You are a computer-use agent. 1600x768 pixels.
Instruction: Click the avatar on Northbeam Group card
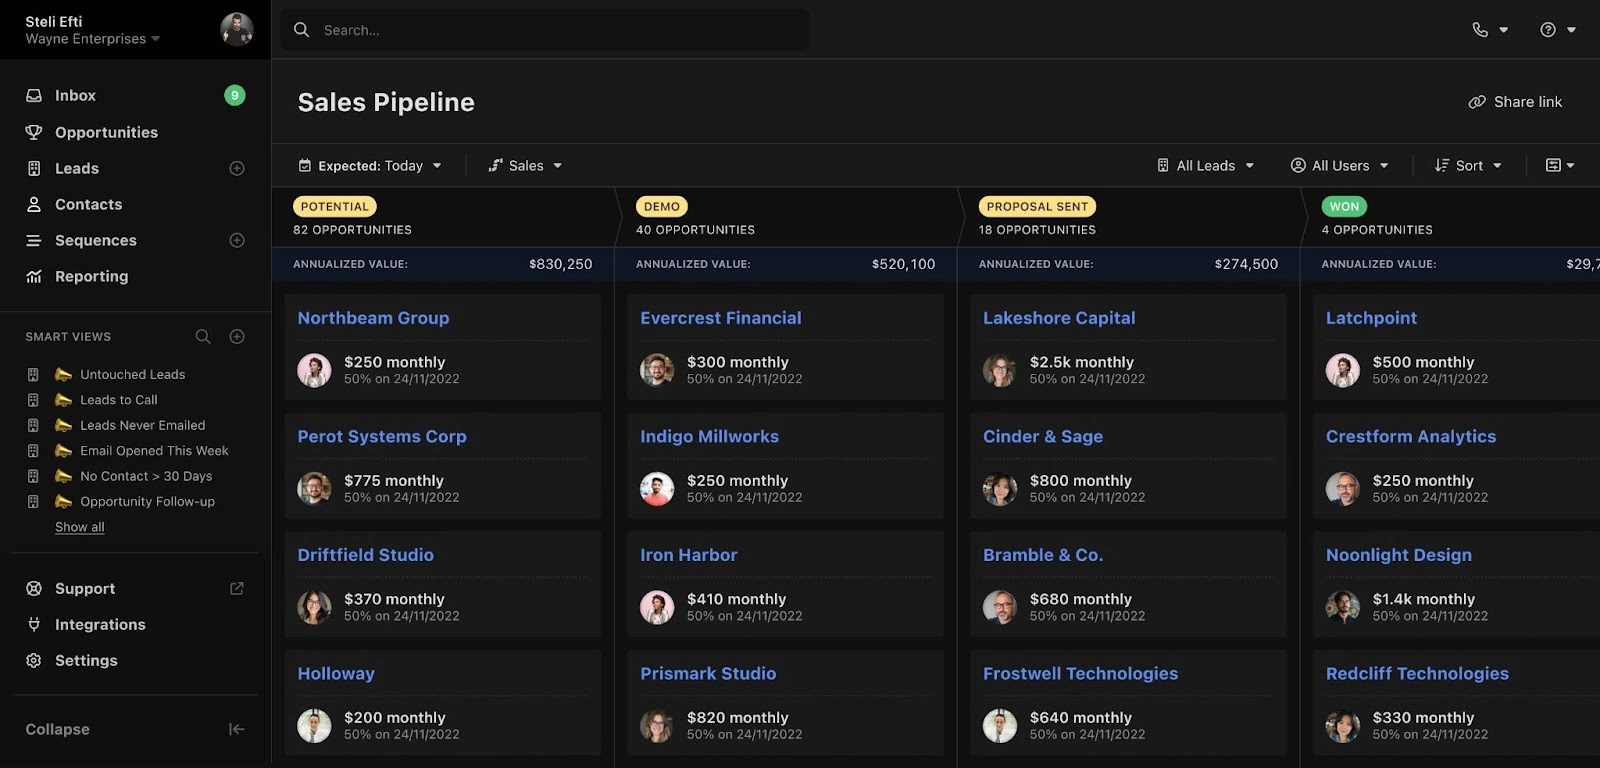[x=314, y=370]
